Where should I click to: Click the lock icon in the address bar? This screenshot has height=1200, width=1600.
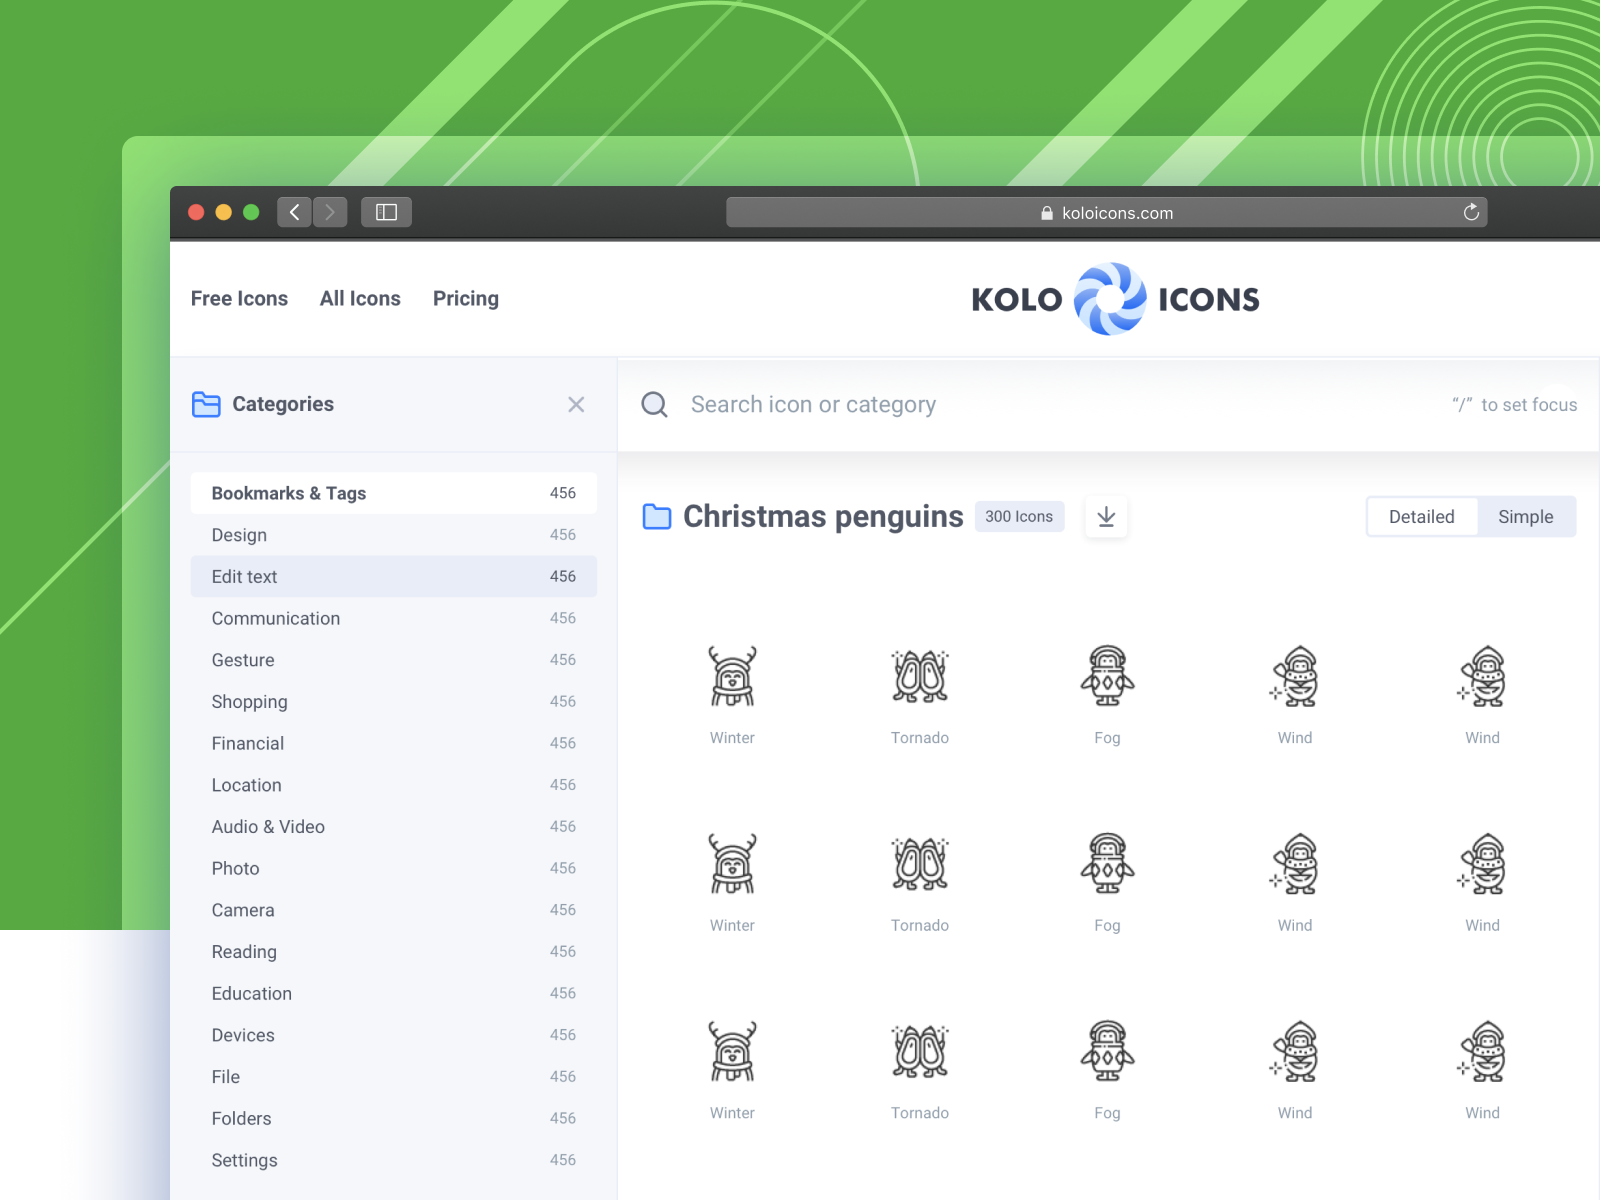click(x=1047, y=213)
